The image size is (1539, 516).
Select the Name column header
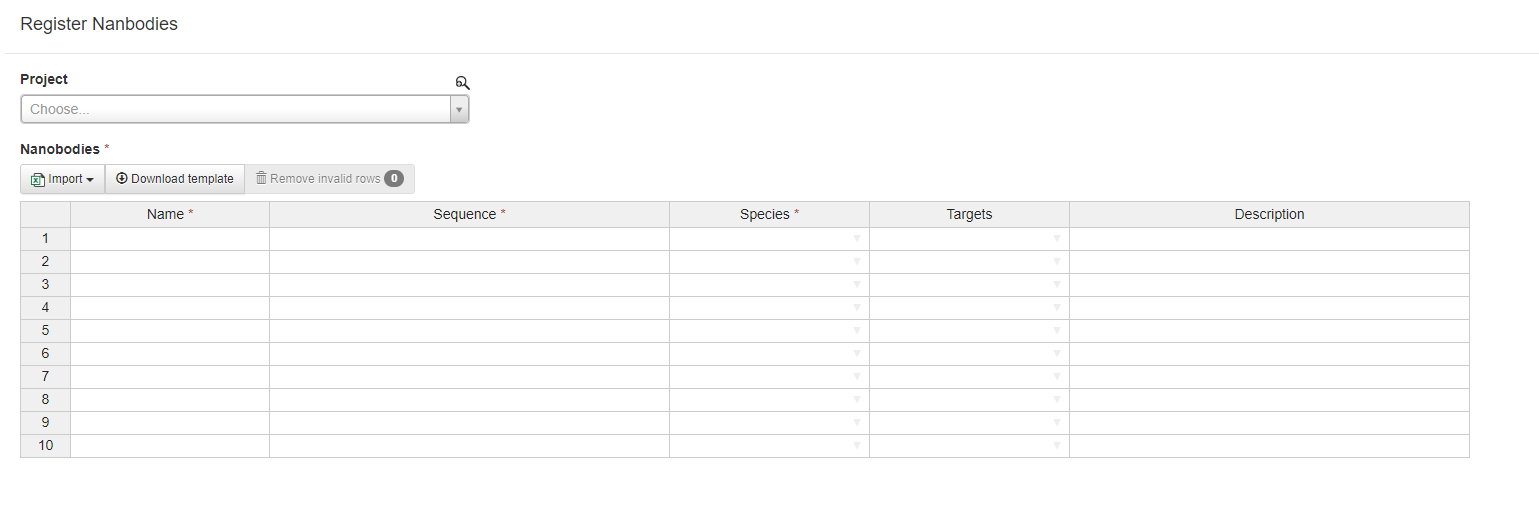(x=170, y=214)
